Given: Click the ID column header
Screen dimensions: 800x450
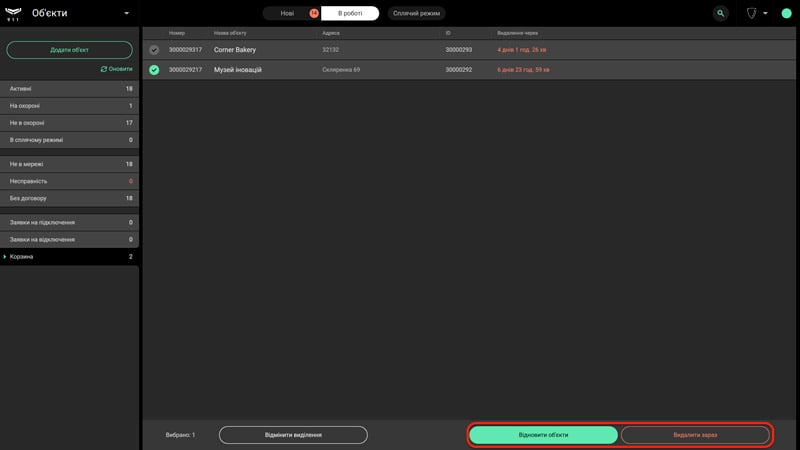Looking at the screenshot, I should point(448,33).
